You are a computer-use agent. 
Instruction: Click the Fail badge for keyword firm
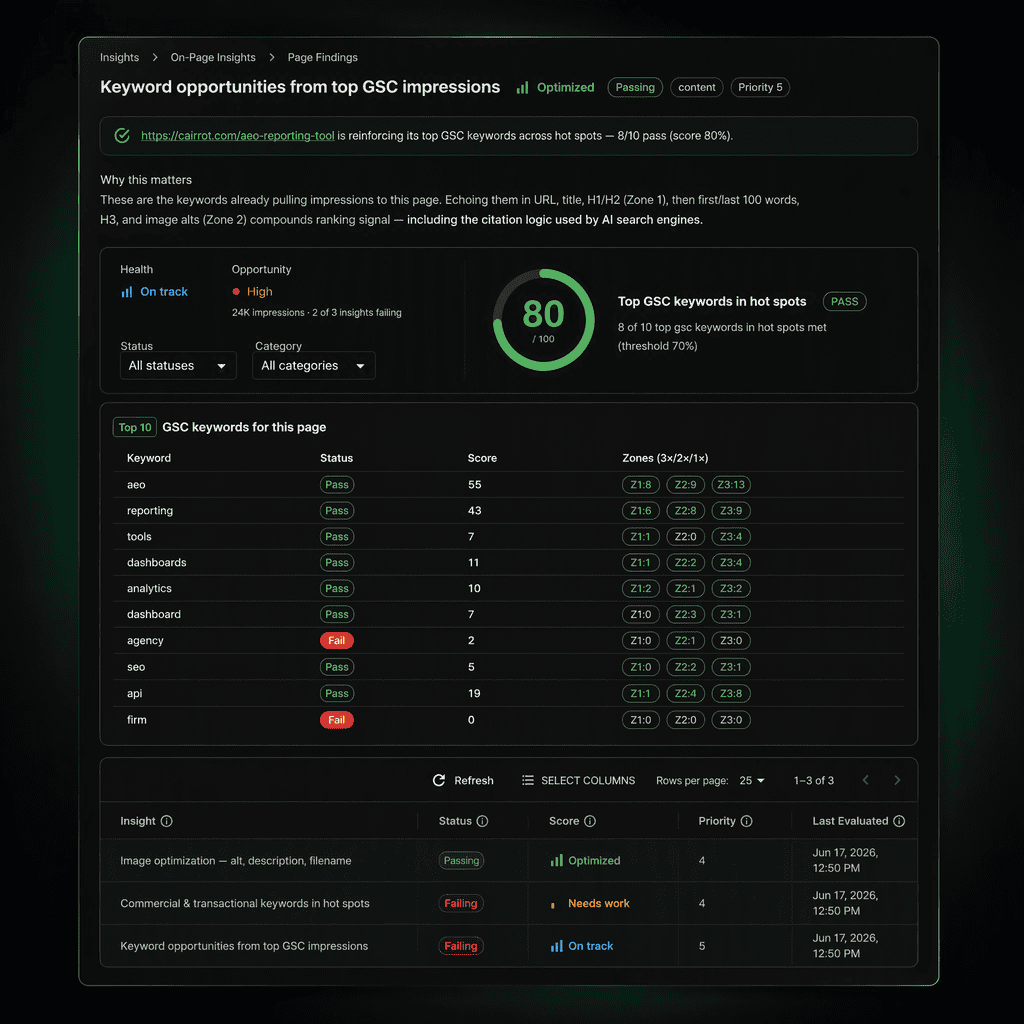click(x=337, y=720)
